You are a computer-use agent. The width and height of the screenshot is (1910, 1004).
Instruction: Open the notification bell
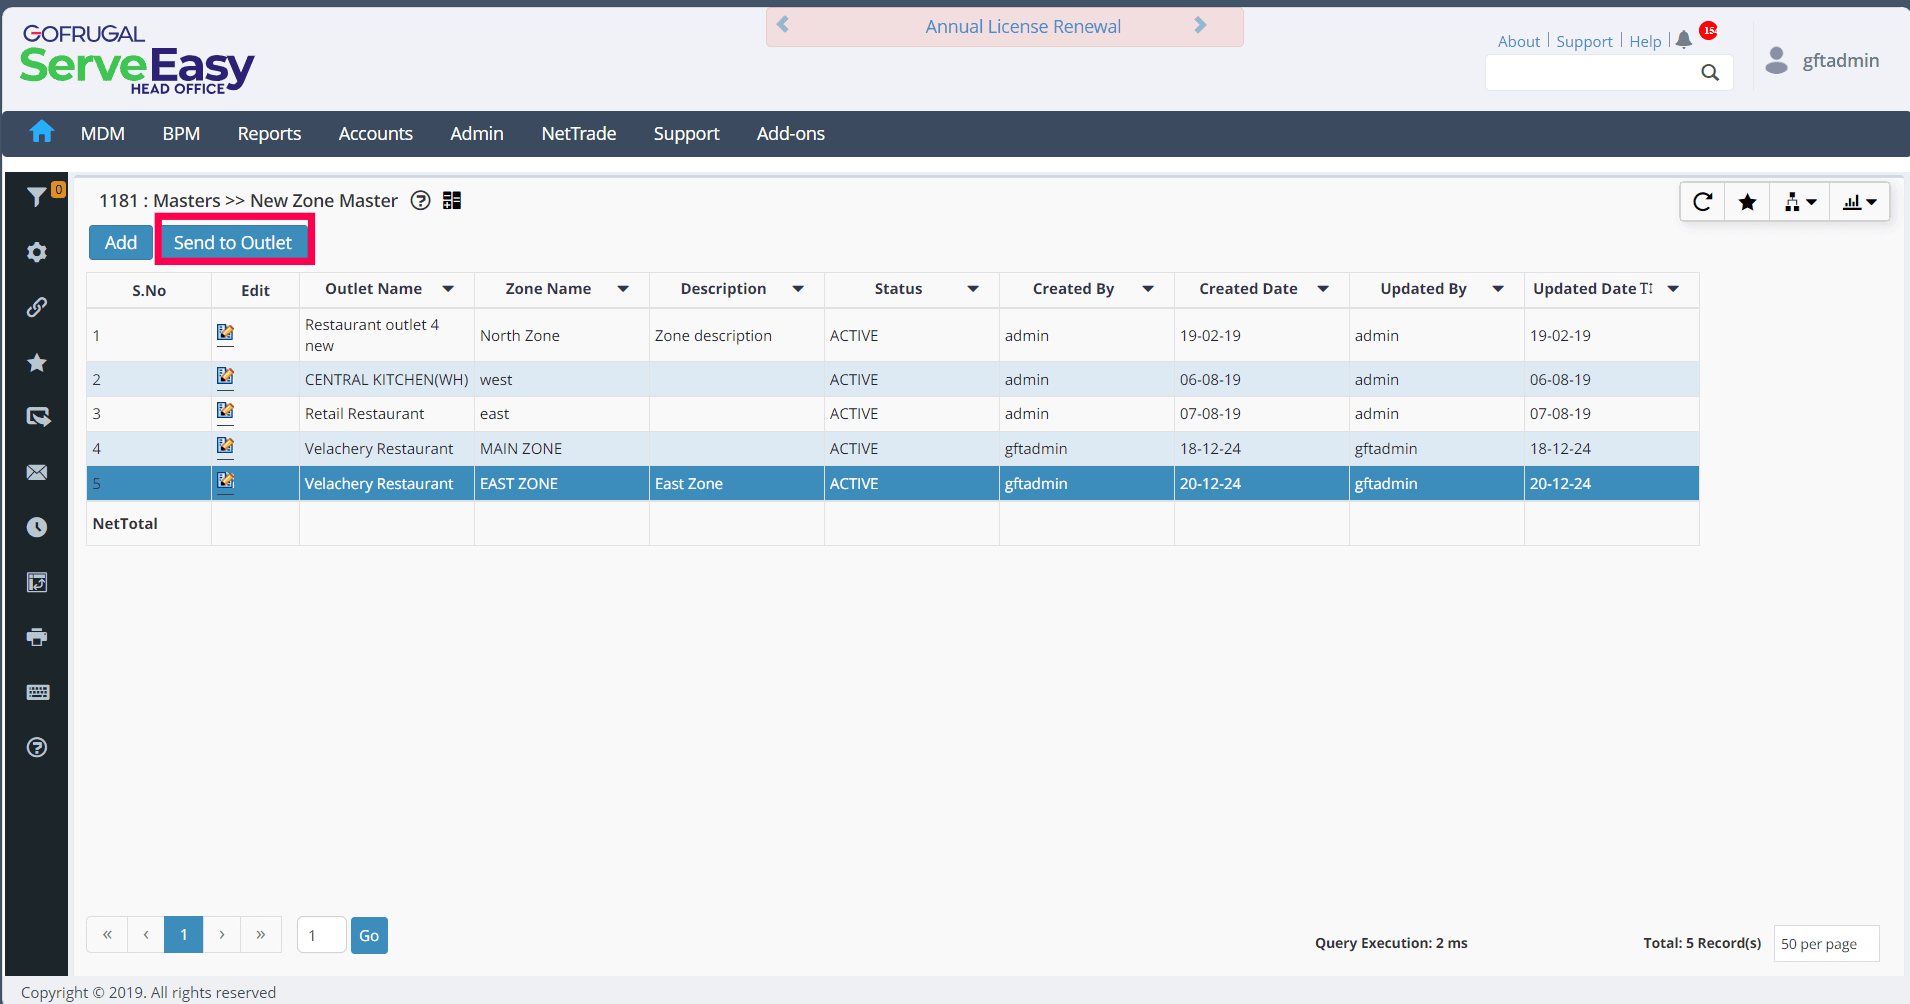[1684, 40]
